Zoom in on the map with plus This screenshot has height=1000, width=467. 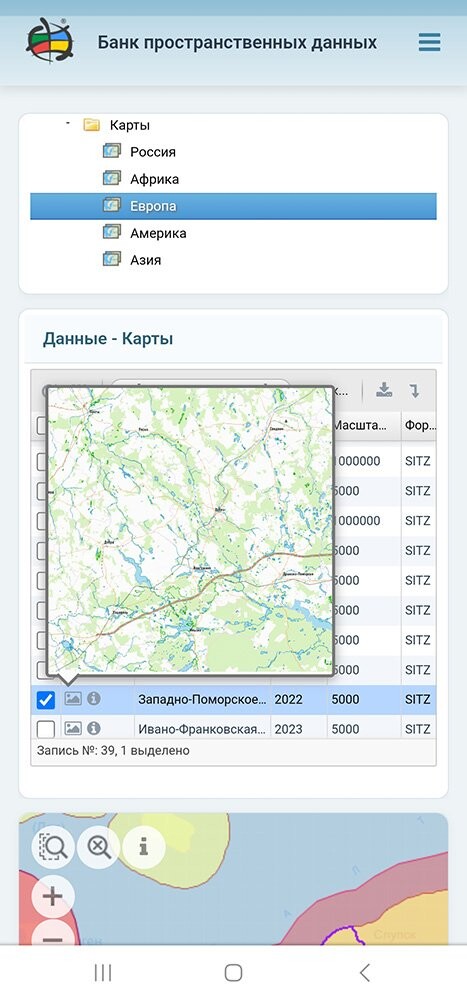[x=53, y=897]
